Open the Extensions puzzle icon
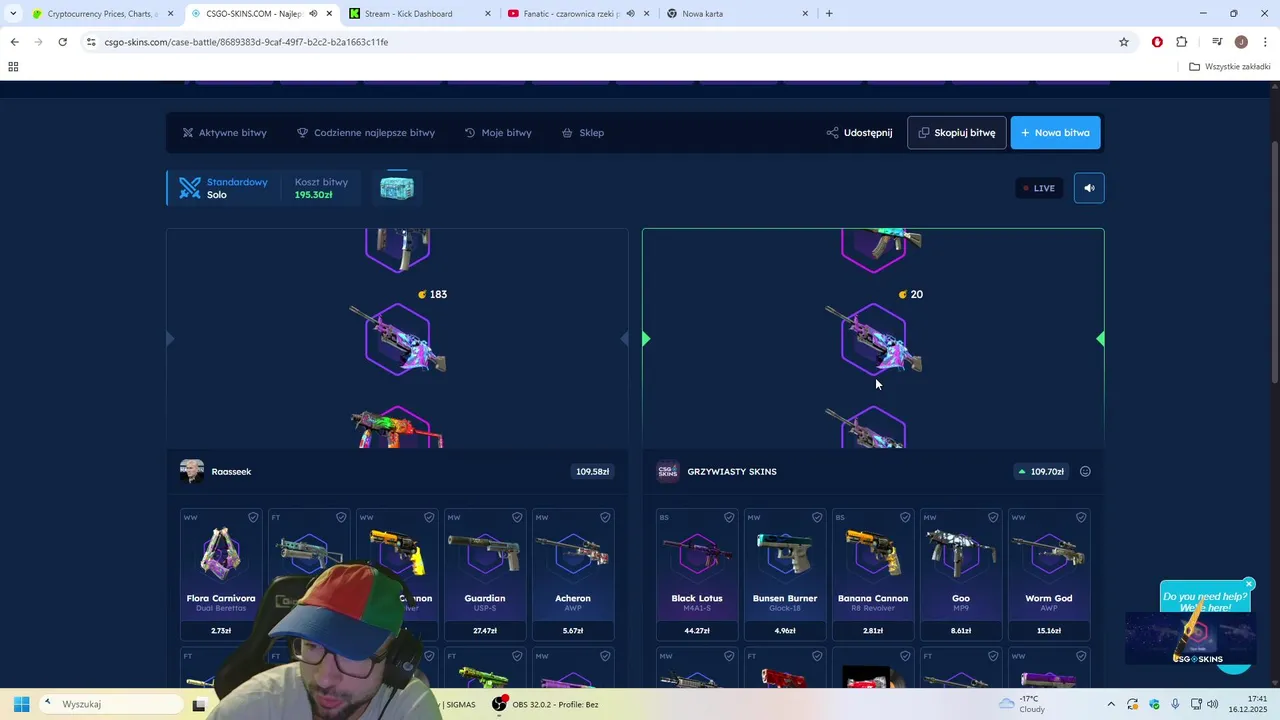 1182,42
